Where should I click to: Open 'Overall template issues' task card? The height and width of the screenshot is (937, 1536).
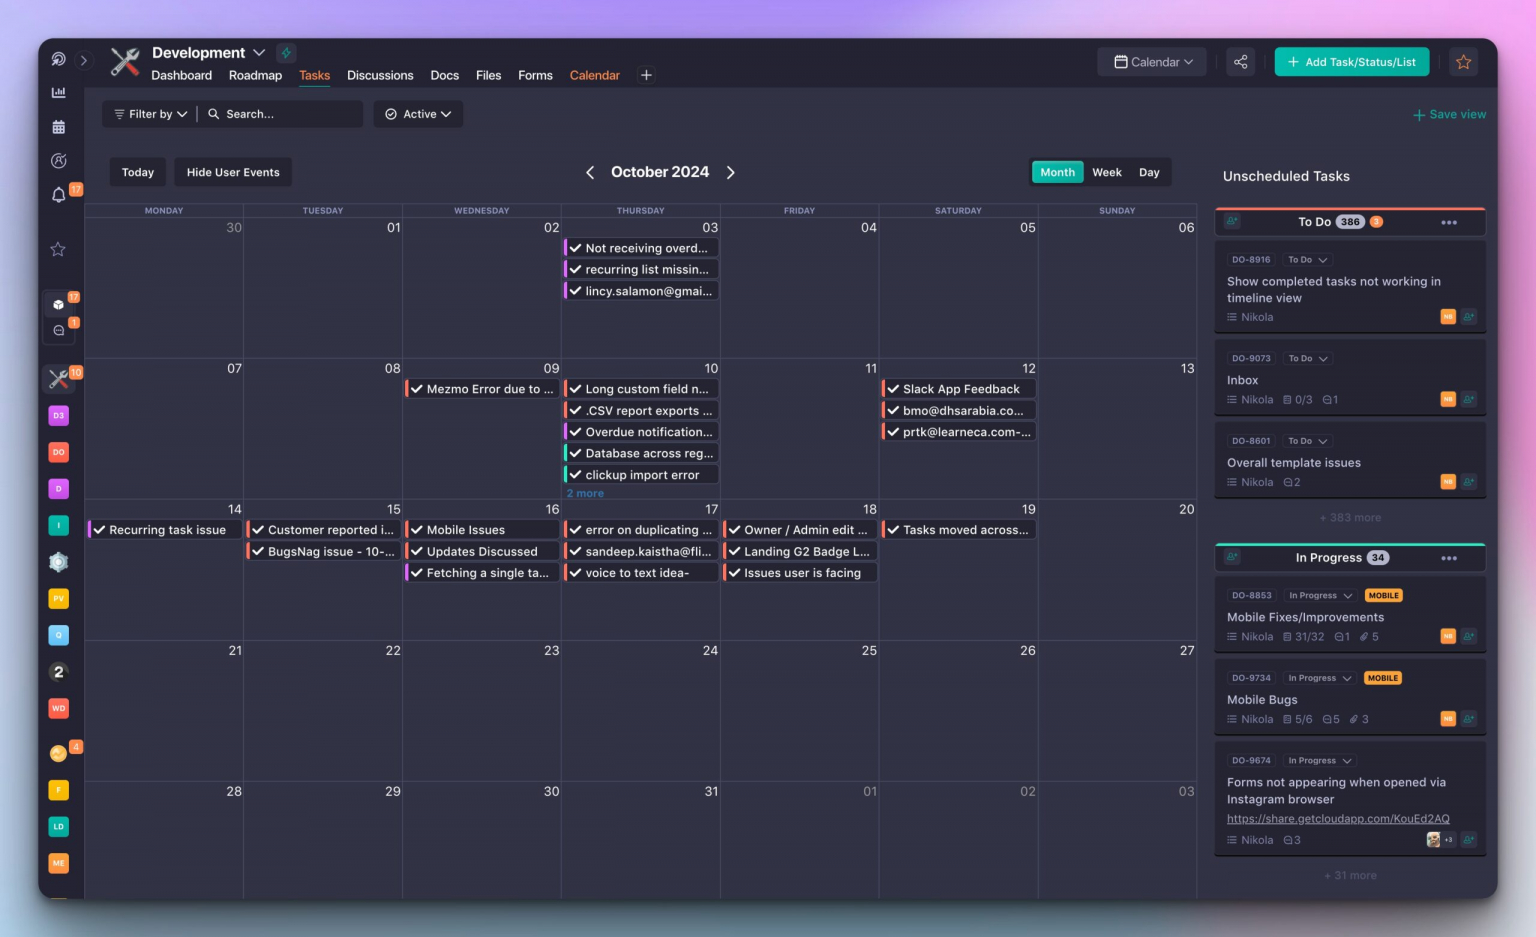coord(1350,461)
